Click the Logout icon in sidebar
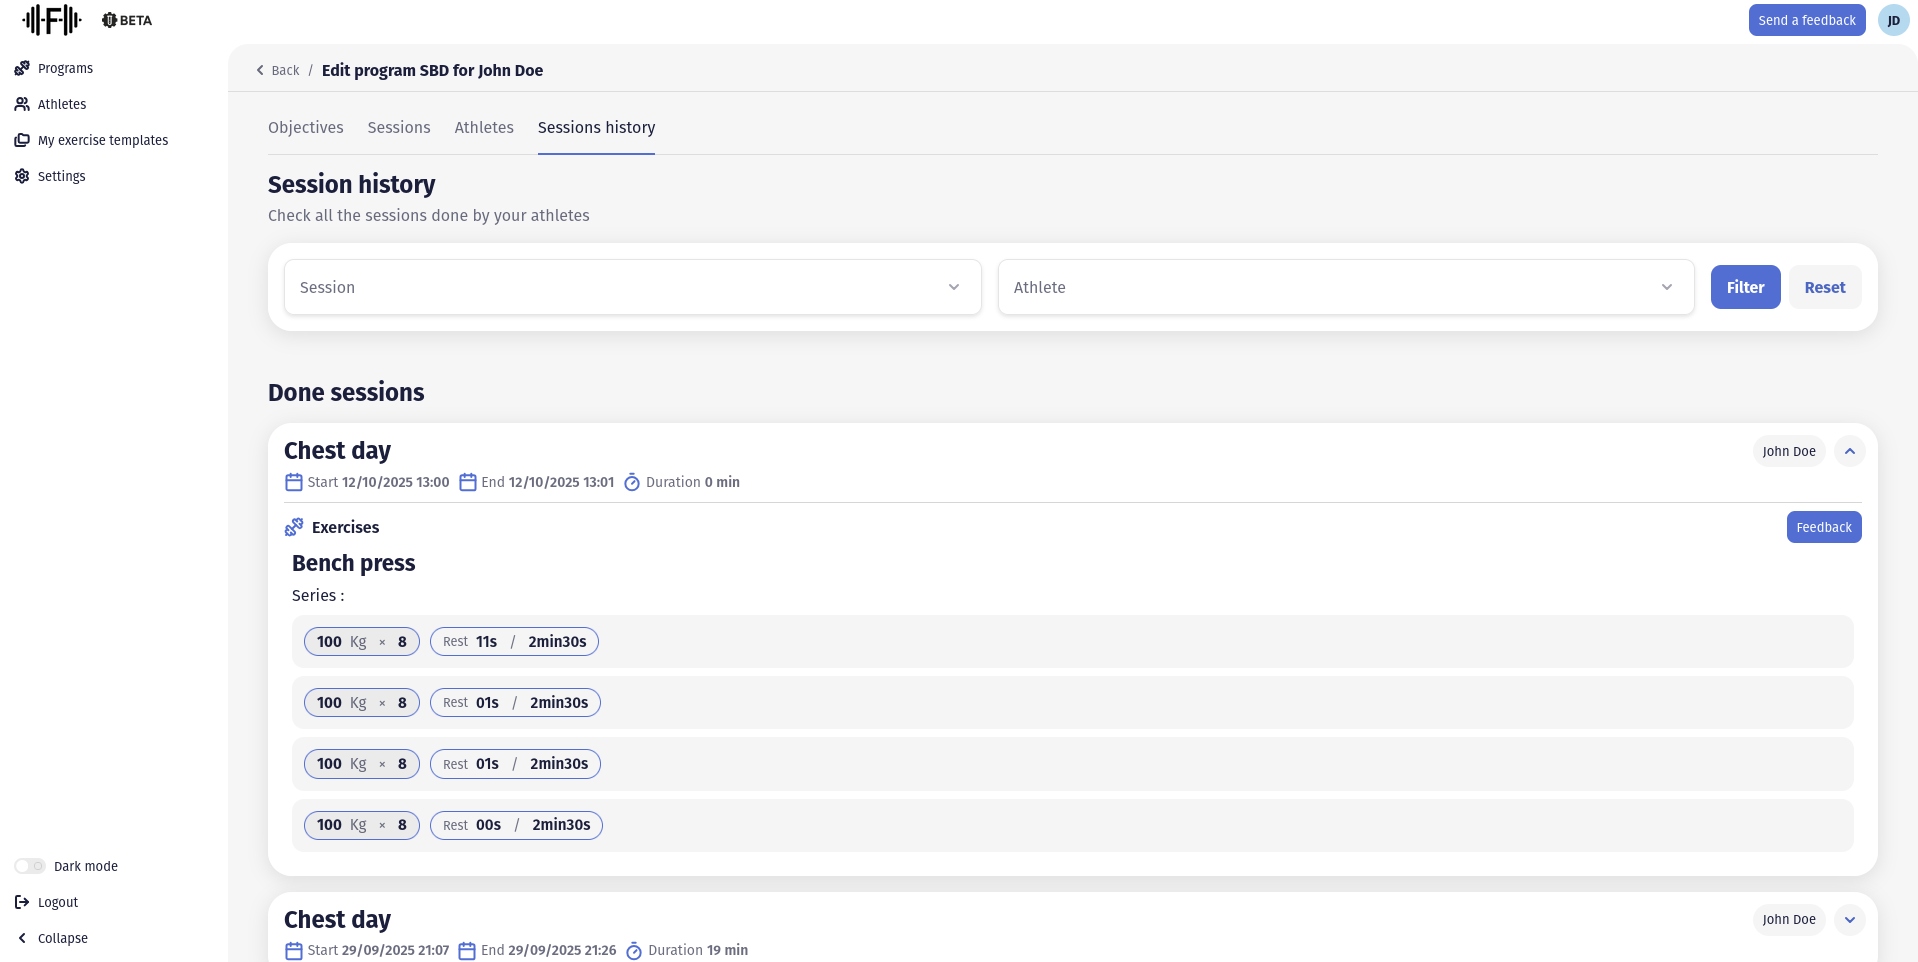This screenshot has width=1918, height=962. 22,902
